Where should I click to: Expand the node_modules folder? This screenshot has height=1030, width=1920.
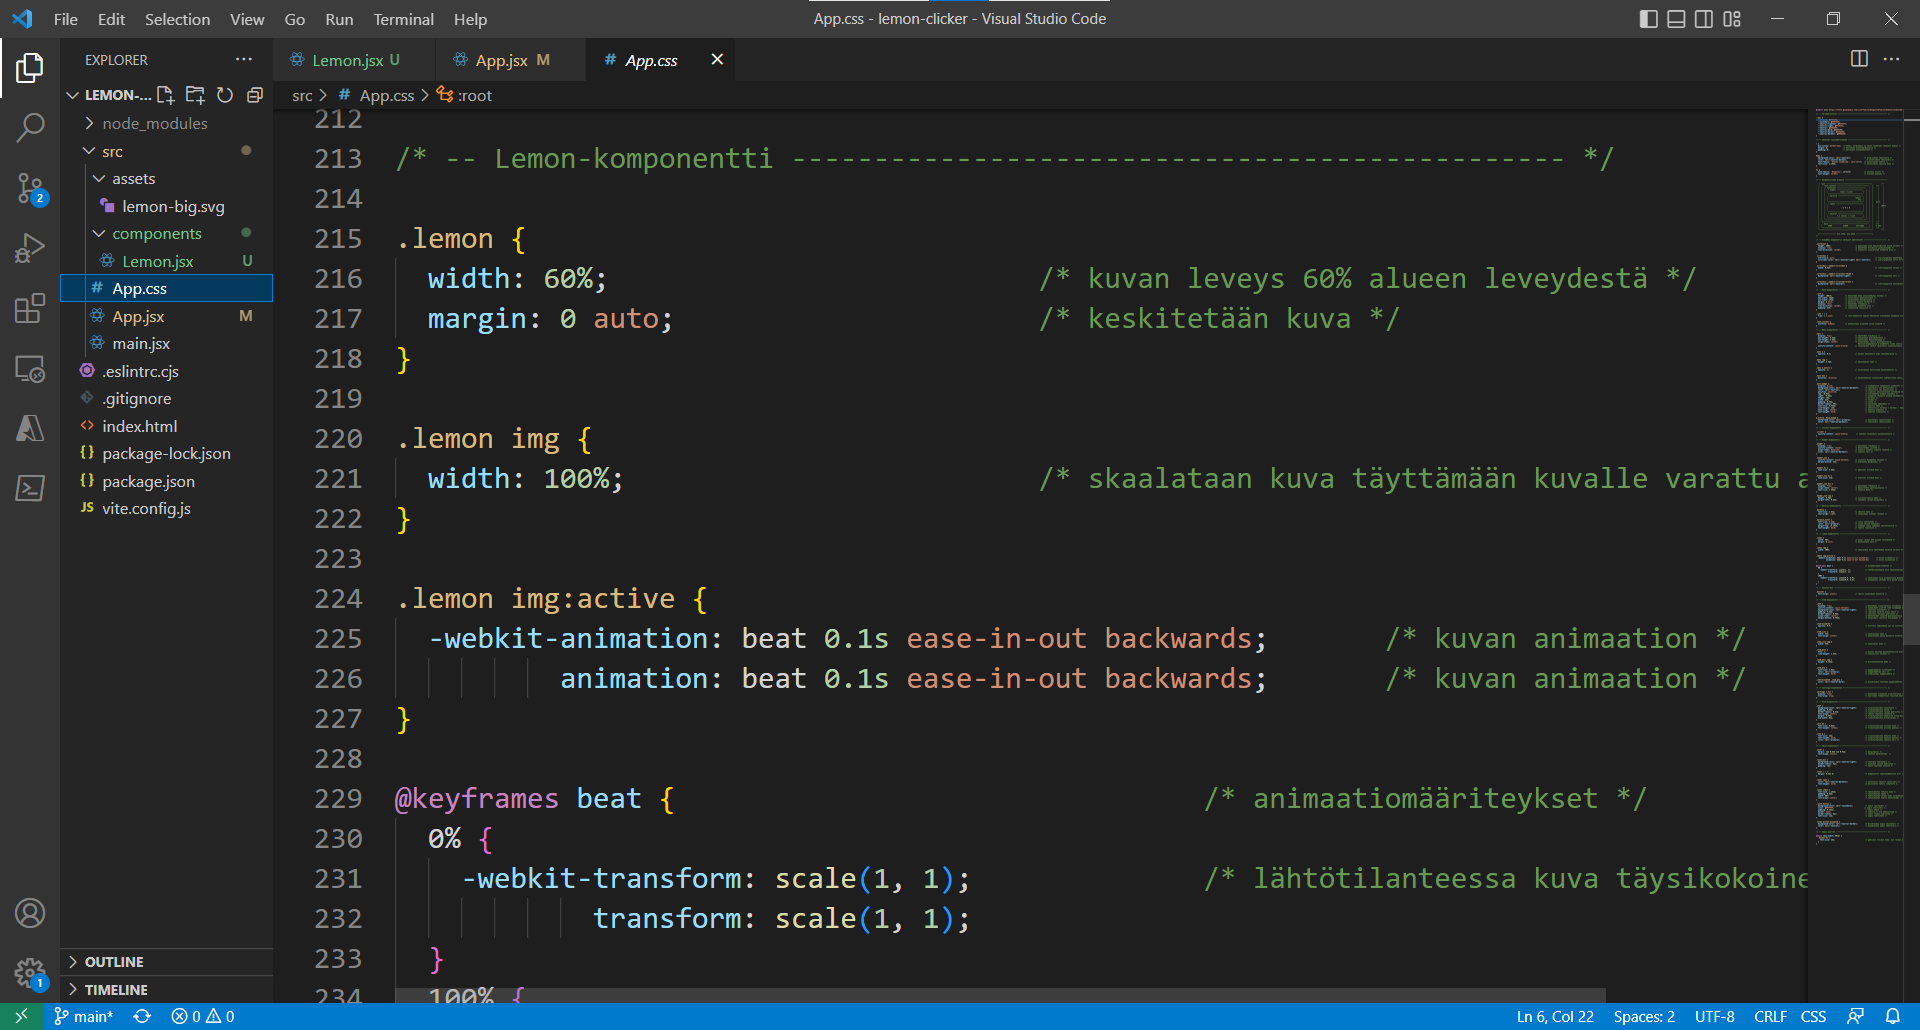pos(89,123)
